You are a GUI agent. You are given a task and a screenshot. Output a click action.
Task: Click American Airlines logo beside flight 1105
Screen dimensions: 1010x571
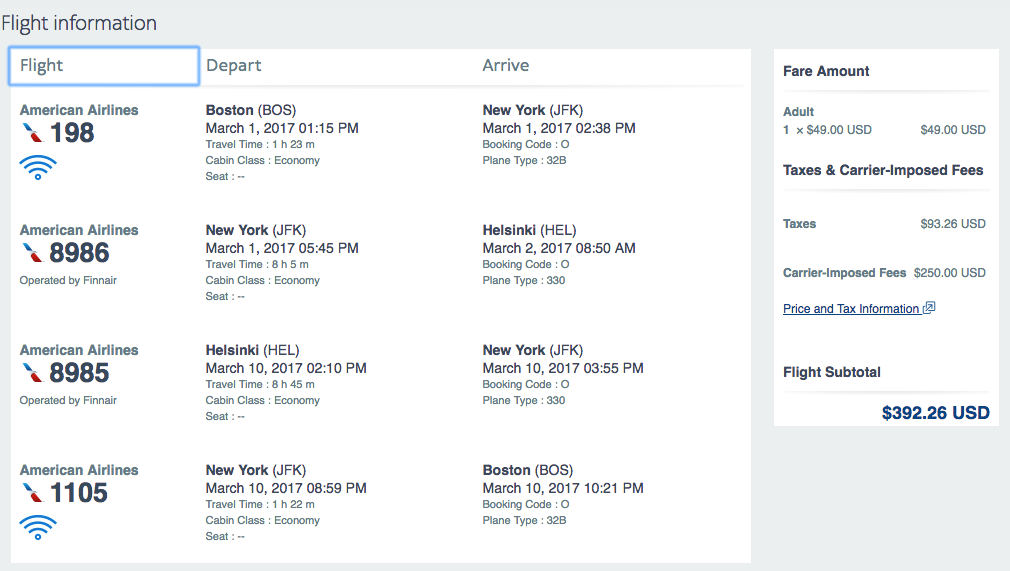pos(32,492)
